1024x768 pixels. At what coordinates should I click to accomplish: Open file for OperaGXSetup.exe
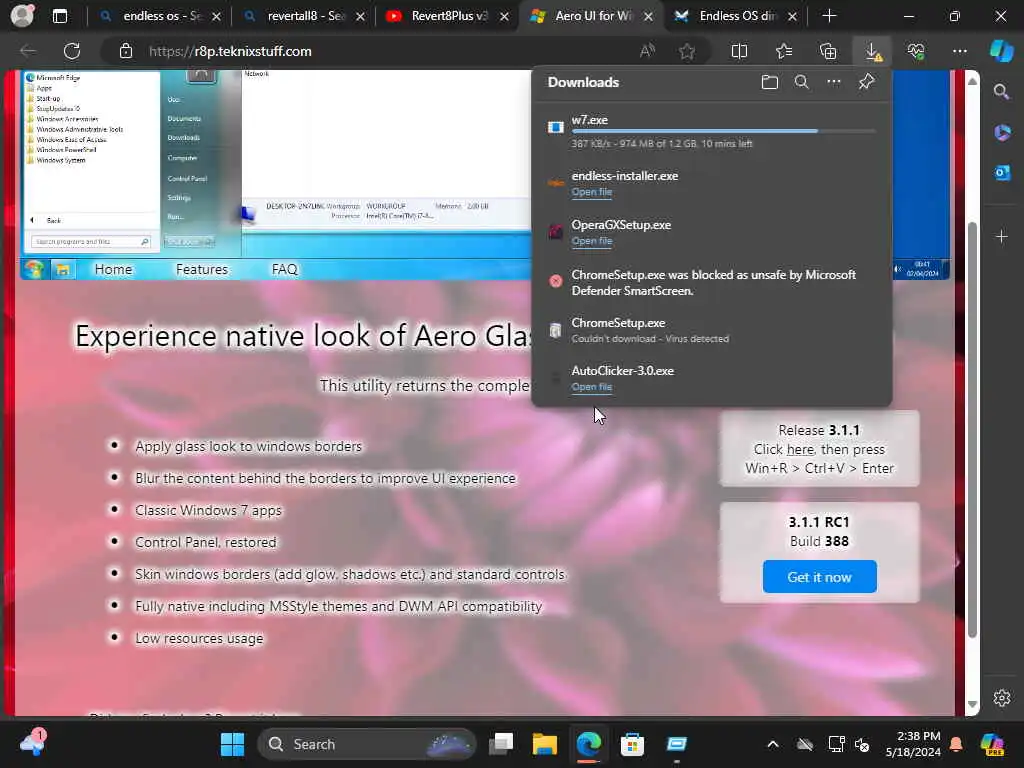tap(592, 241)
